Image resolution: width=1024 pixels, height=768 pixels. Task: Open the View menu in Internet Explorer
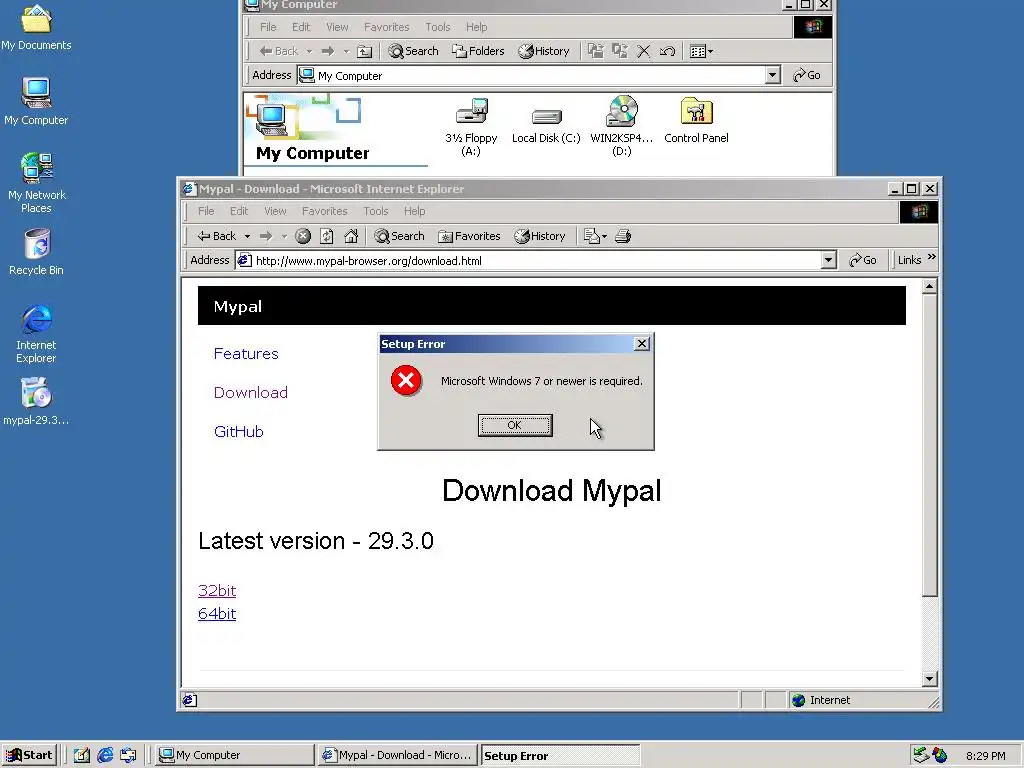point(275,211)
